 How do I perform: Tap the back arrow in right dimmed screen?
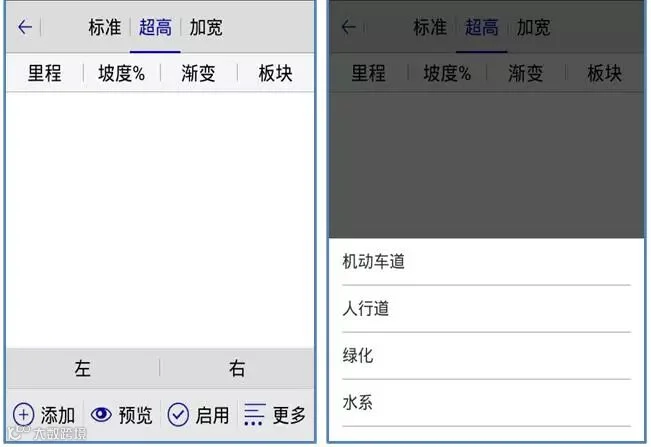pos(348,27)
